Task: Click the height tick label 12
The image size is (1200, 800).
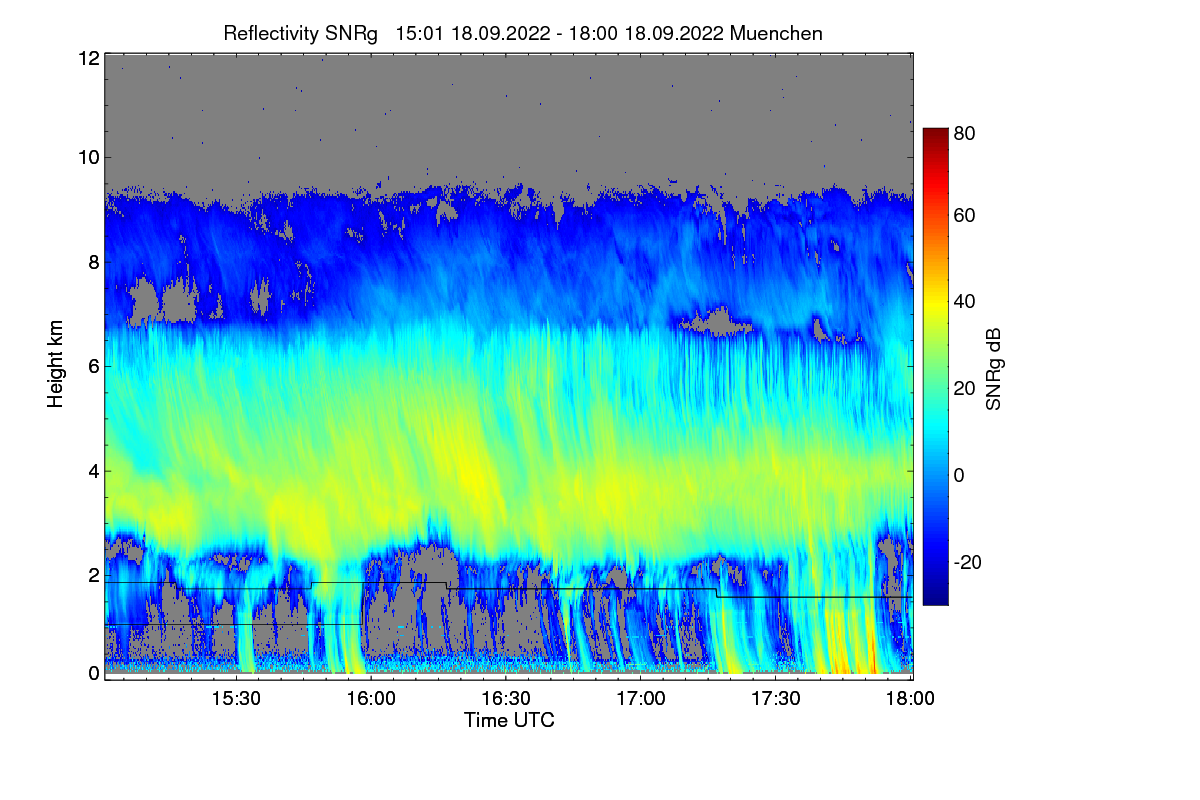Action: [x=88, y=58]
